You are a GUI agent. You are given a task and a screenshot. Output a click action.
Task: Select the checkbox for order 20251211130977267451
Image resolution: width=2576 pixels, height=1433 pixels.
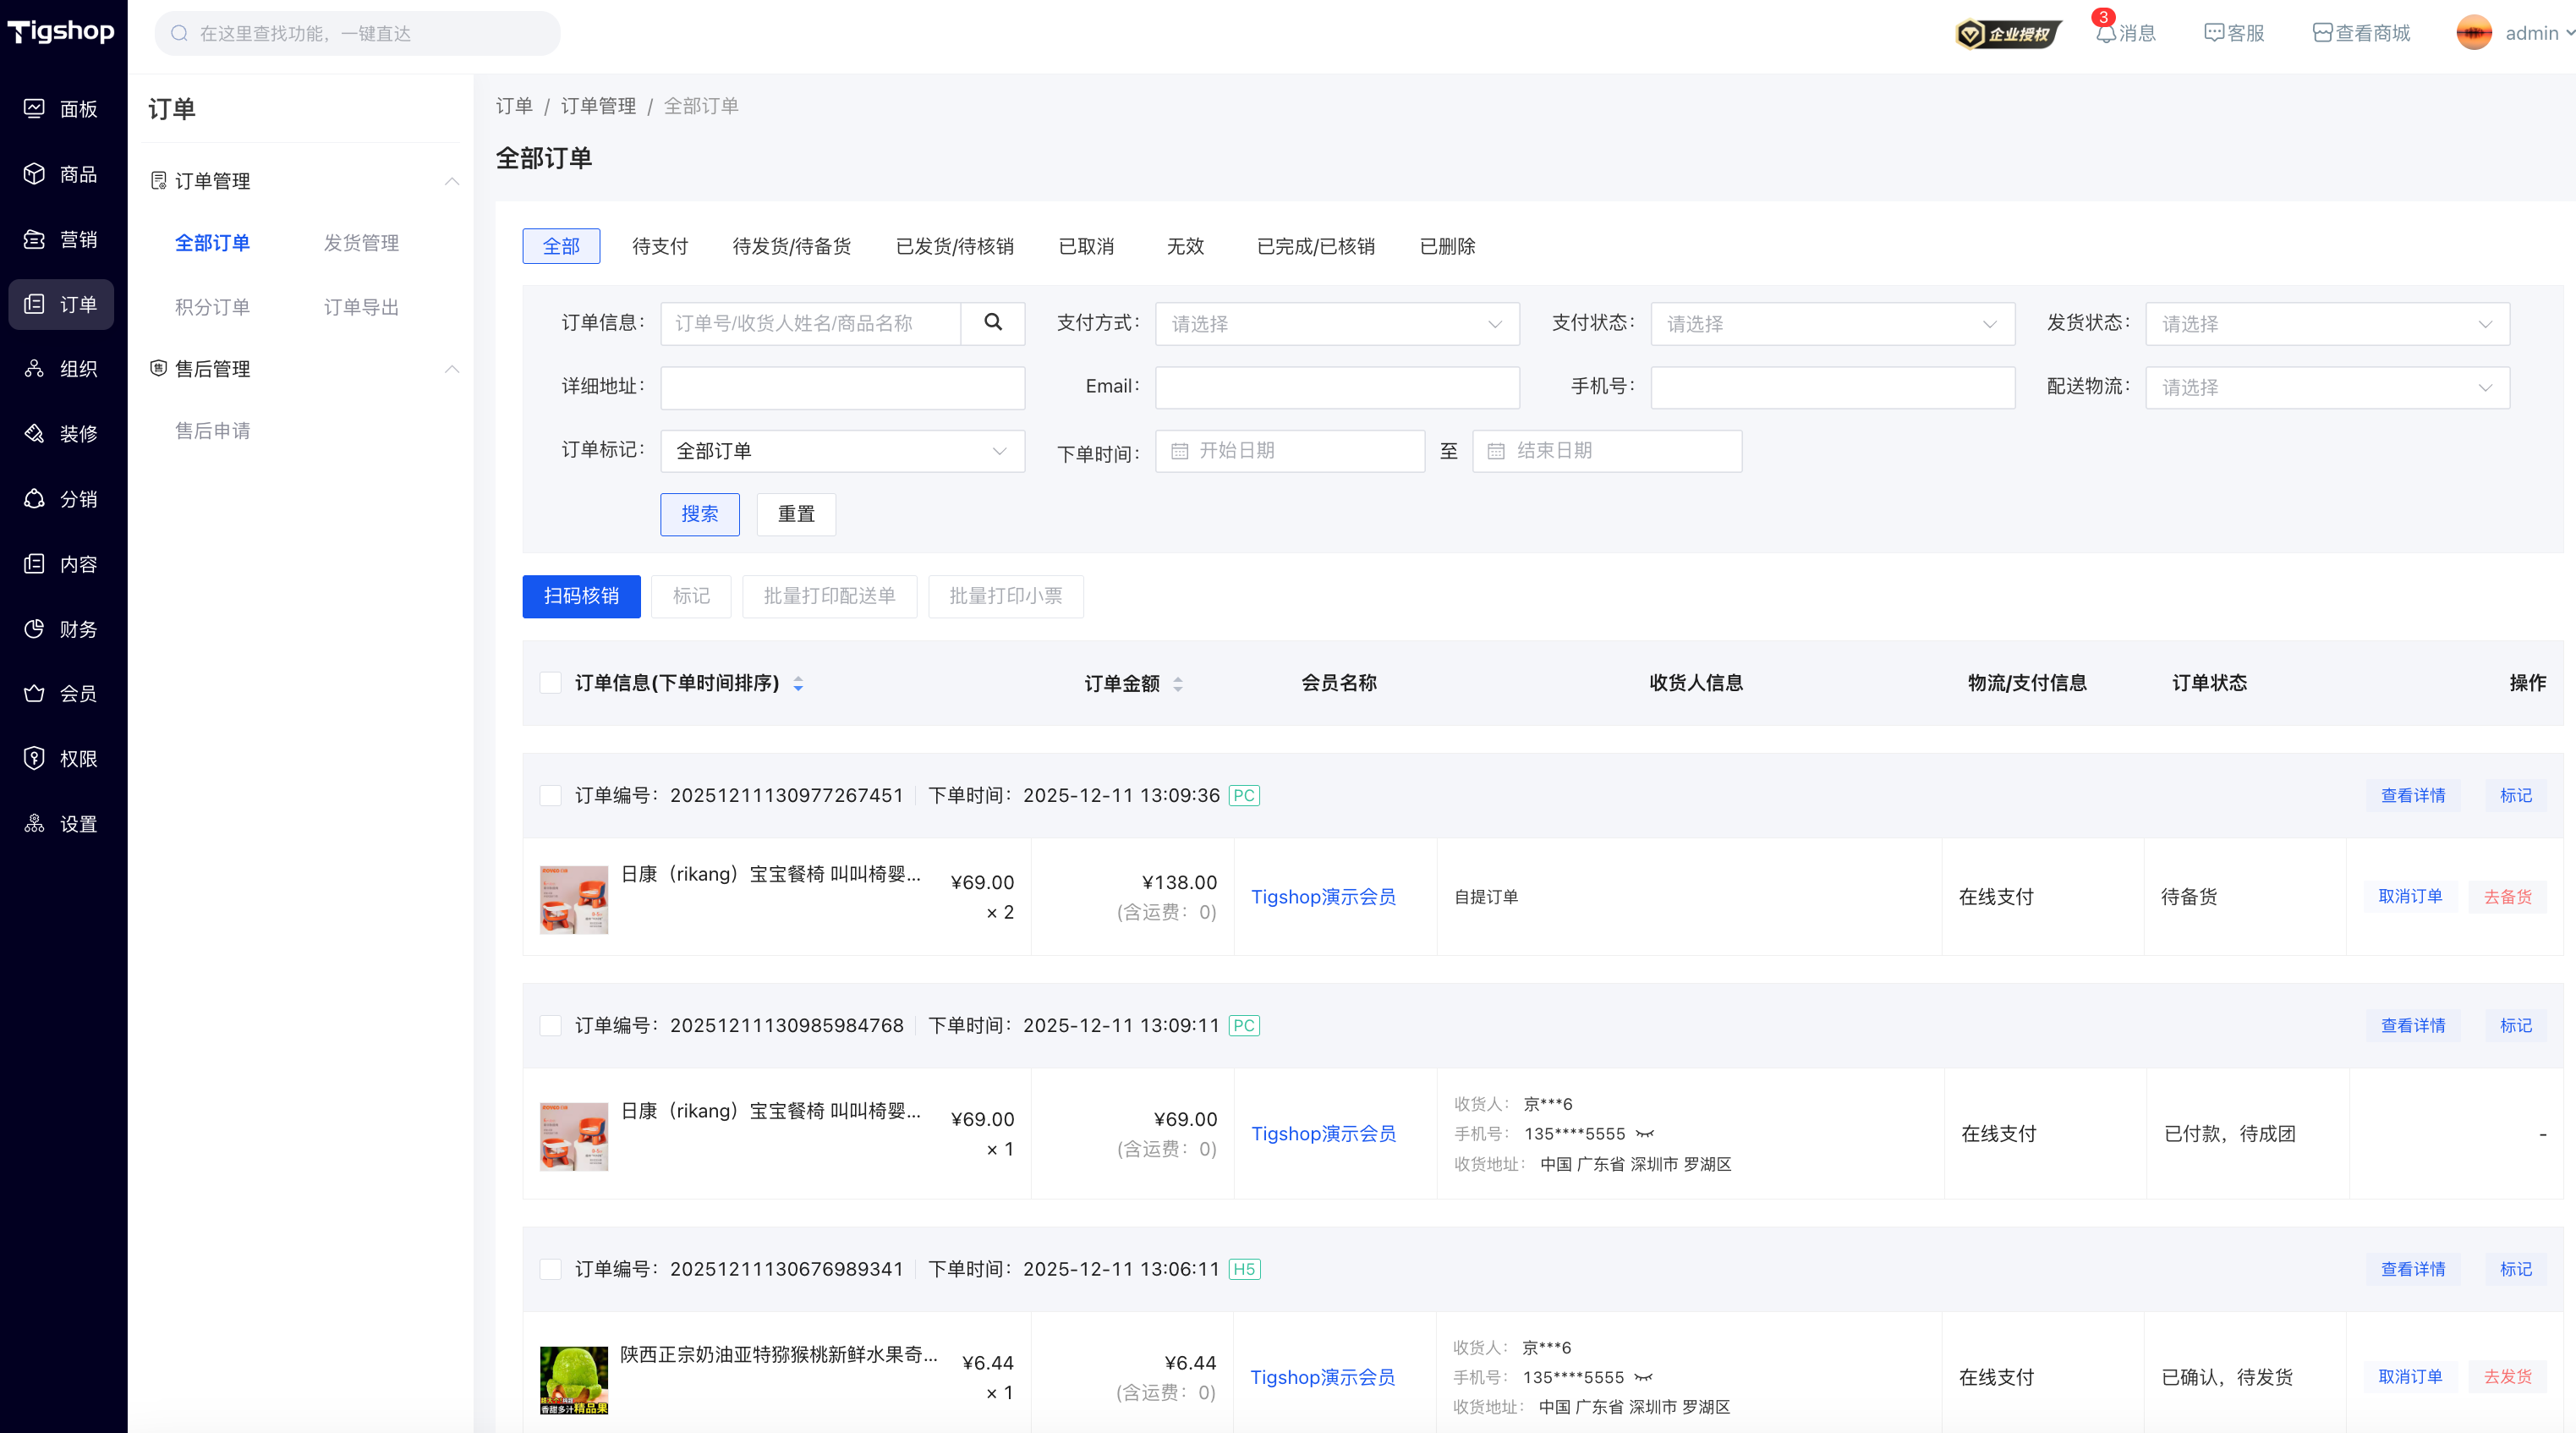point(550,795)
